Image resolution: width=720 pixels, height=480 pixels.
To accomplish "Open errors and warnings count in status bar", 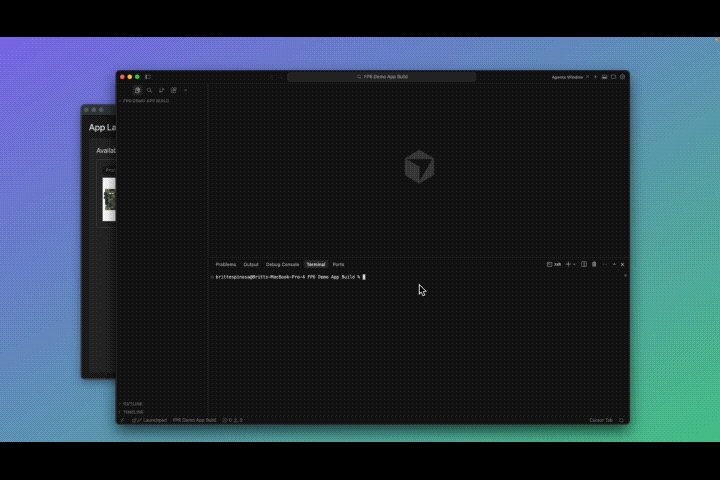I will point(232,420).
